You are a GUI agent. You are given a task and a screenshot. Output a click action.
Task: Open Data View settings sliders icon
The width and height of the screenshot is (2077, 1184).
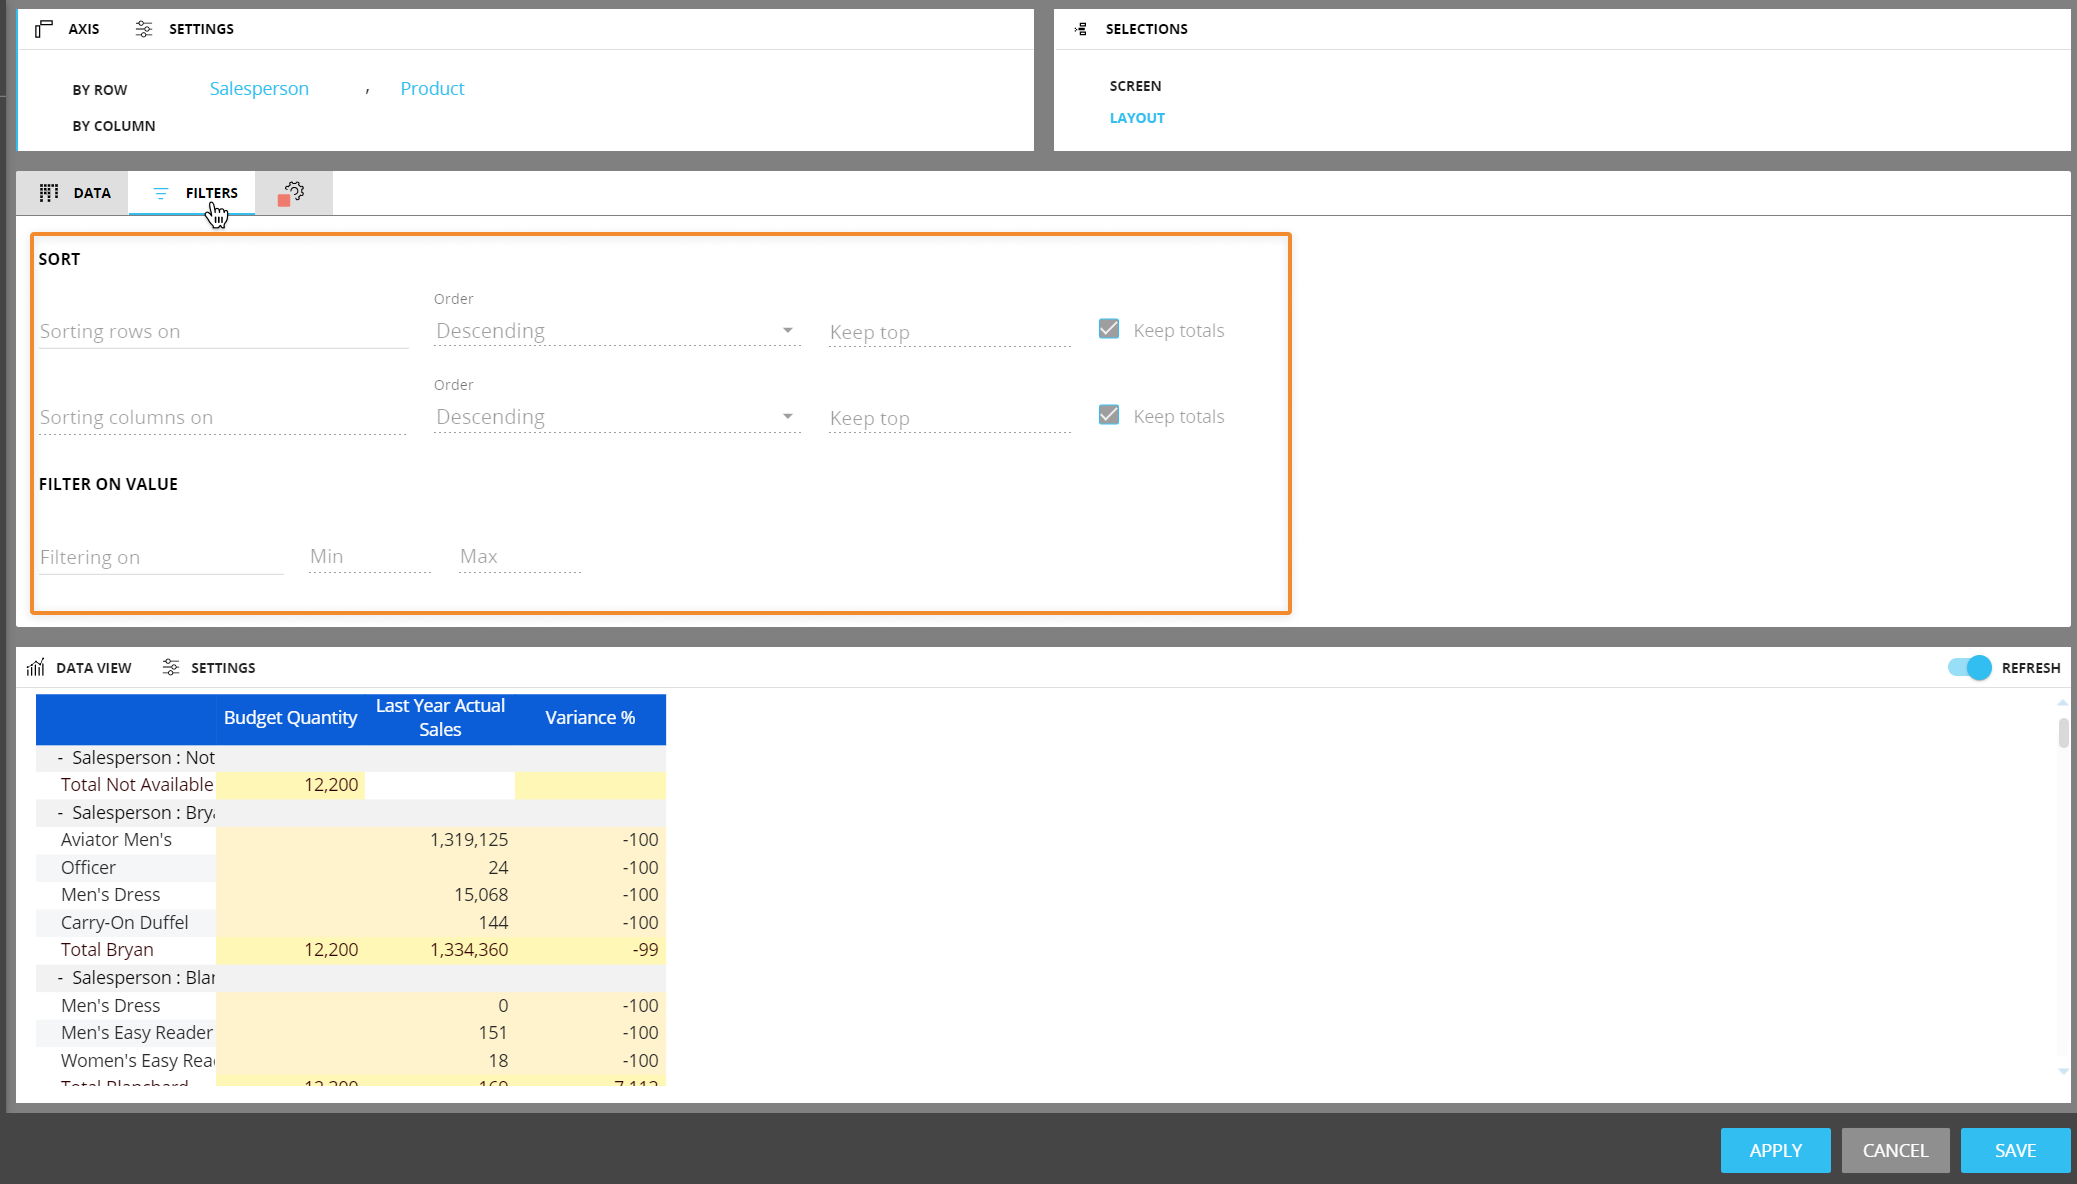(x=171, y=667)
